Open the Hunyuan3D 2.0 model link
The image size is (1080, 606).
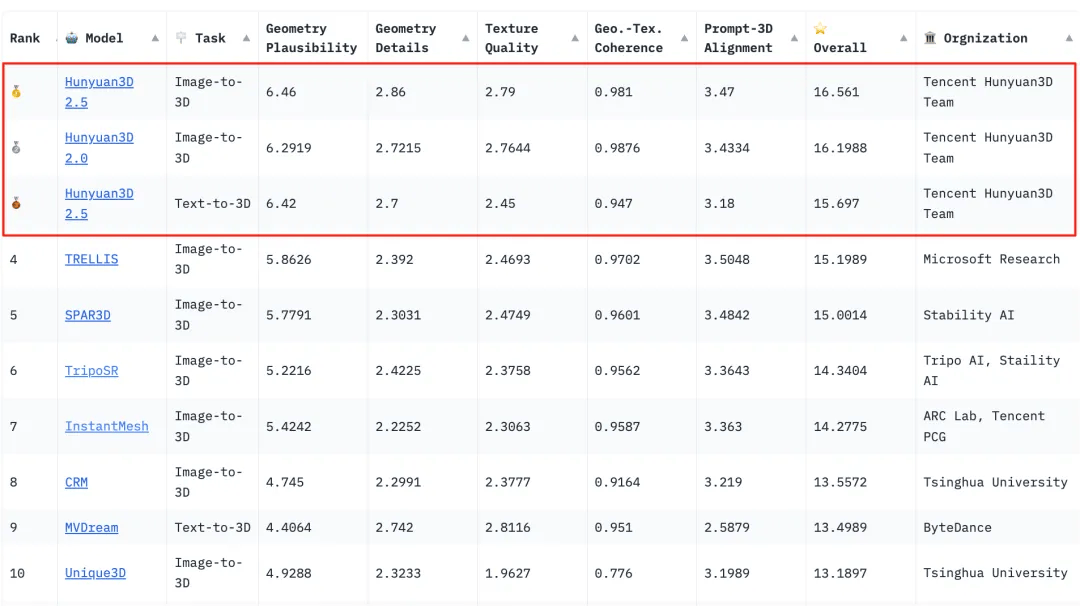[98, 148]
